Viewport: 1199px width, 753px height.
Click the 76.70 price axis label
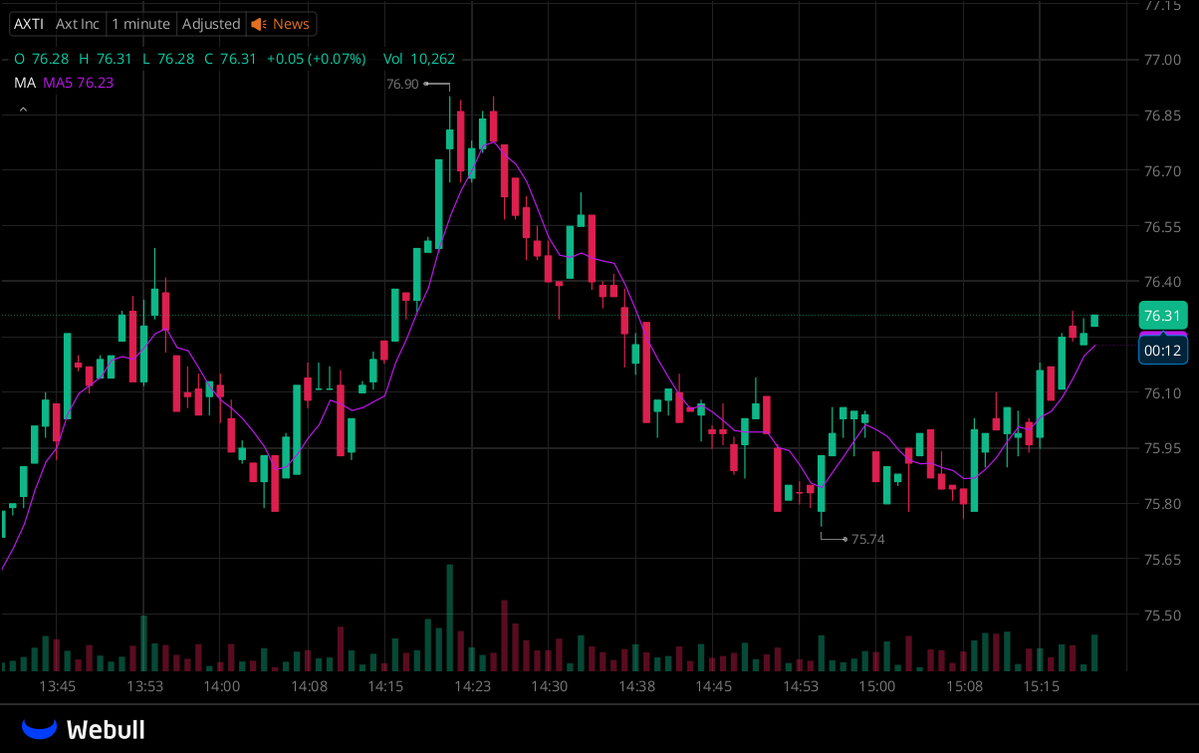[1162, 171]
